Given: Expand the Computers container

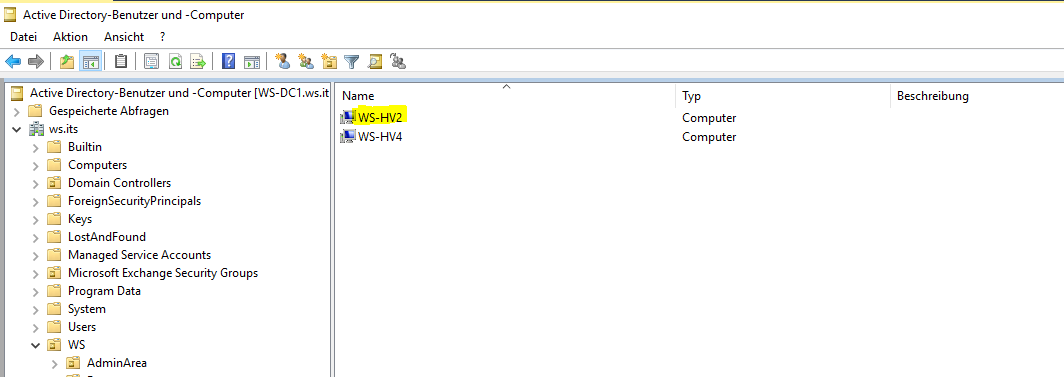Looking at the screenshot, I should point(36,165).
